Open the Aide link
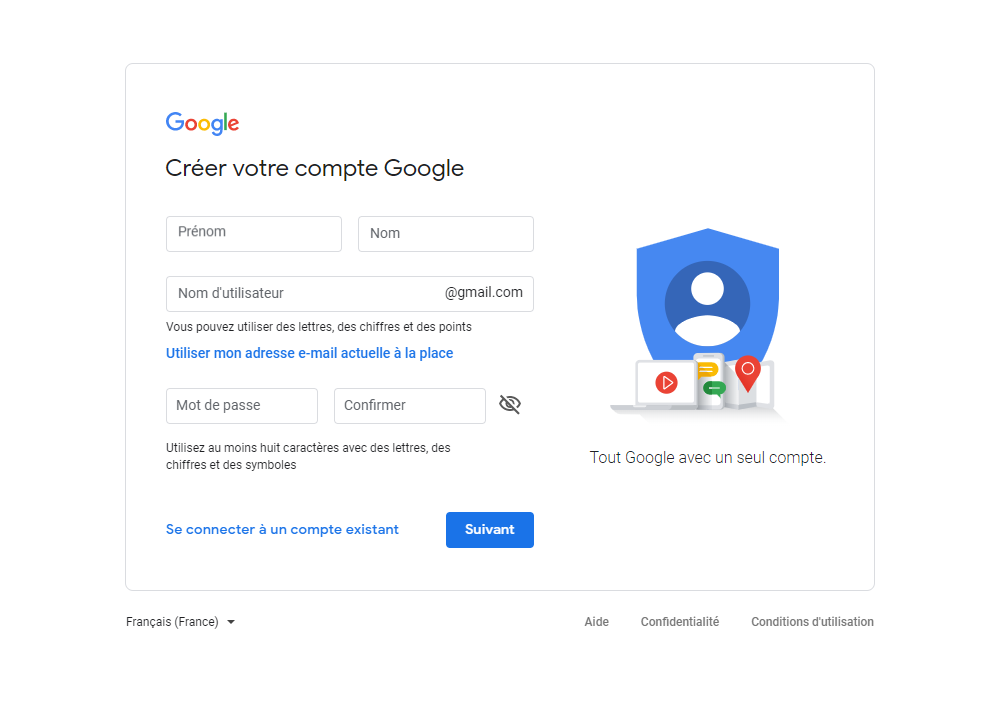Screen dimensions: 989x704 [x=596, y=622]
